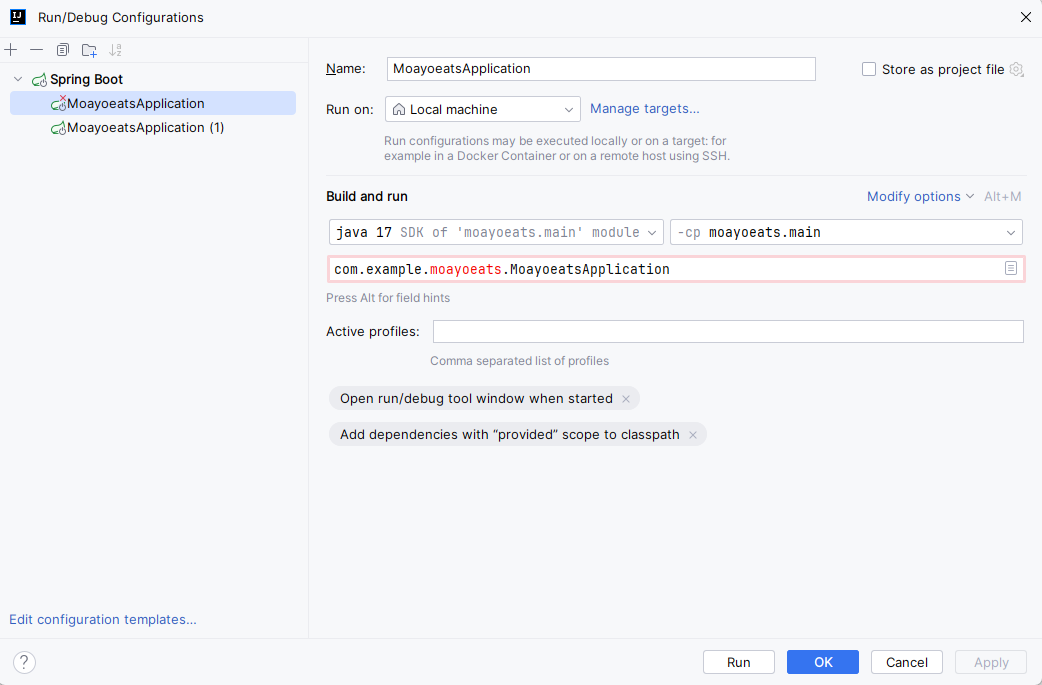
Task: Remove the selected configuration
Action: pyautogui.click(x=37, y=50)
